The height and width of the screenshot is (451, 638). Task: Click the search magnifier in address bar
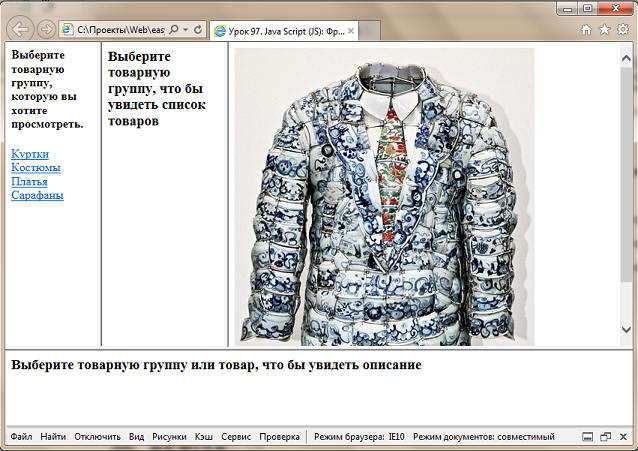point(174,30)
